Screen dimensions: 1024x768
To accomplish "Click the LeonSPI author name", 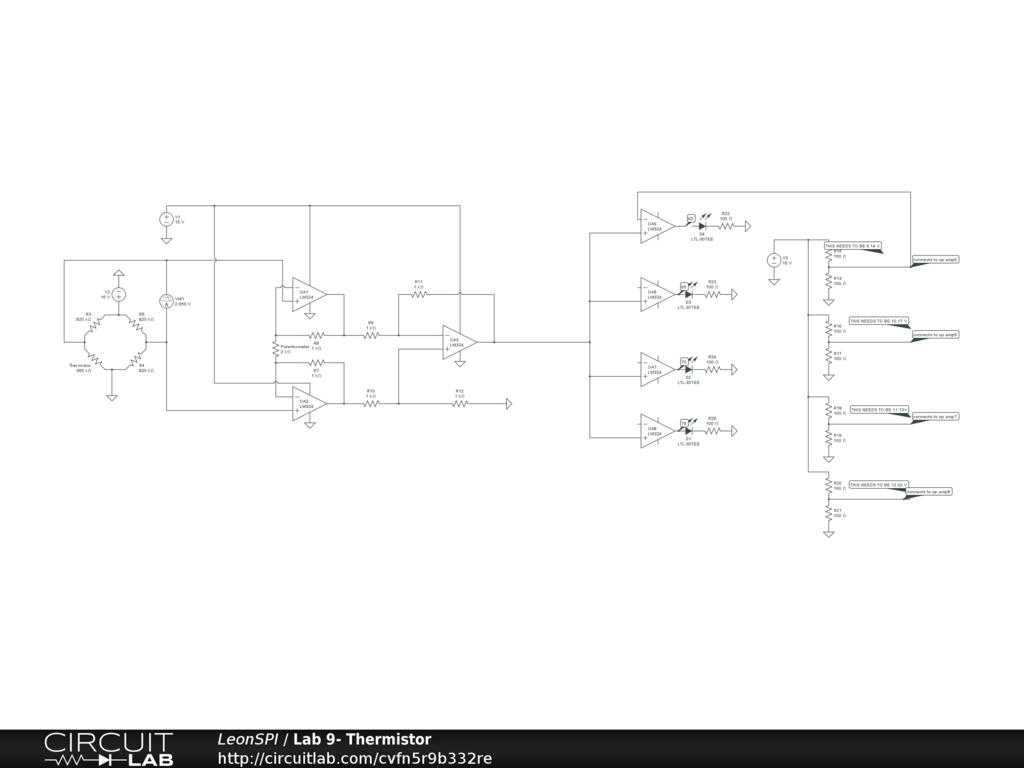I will click(247, 739).
